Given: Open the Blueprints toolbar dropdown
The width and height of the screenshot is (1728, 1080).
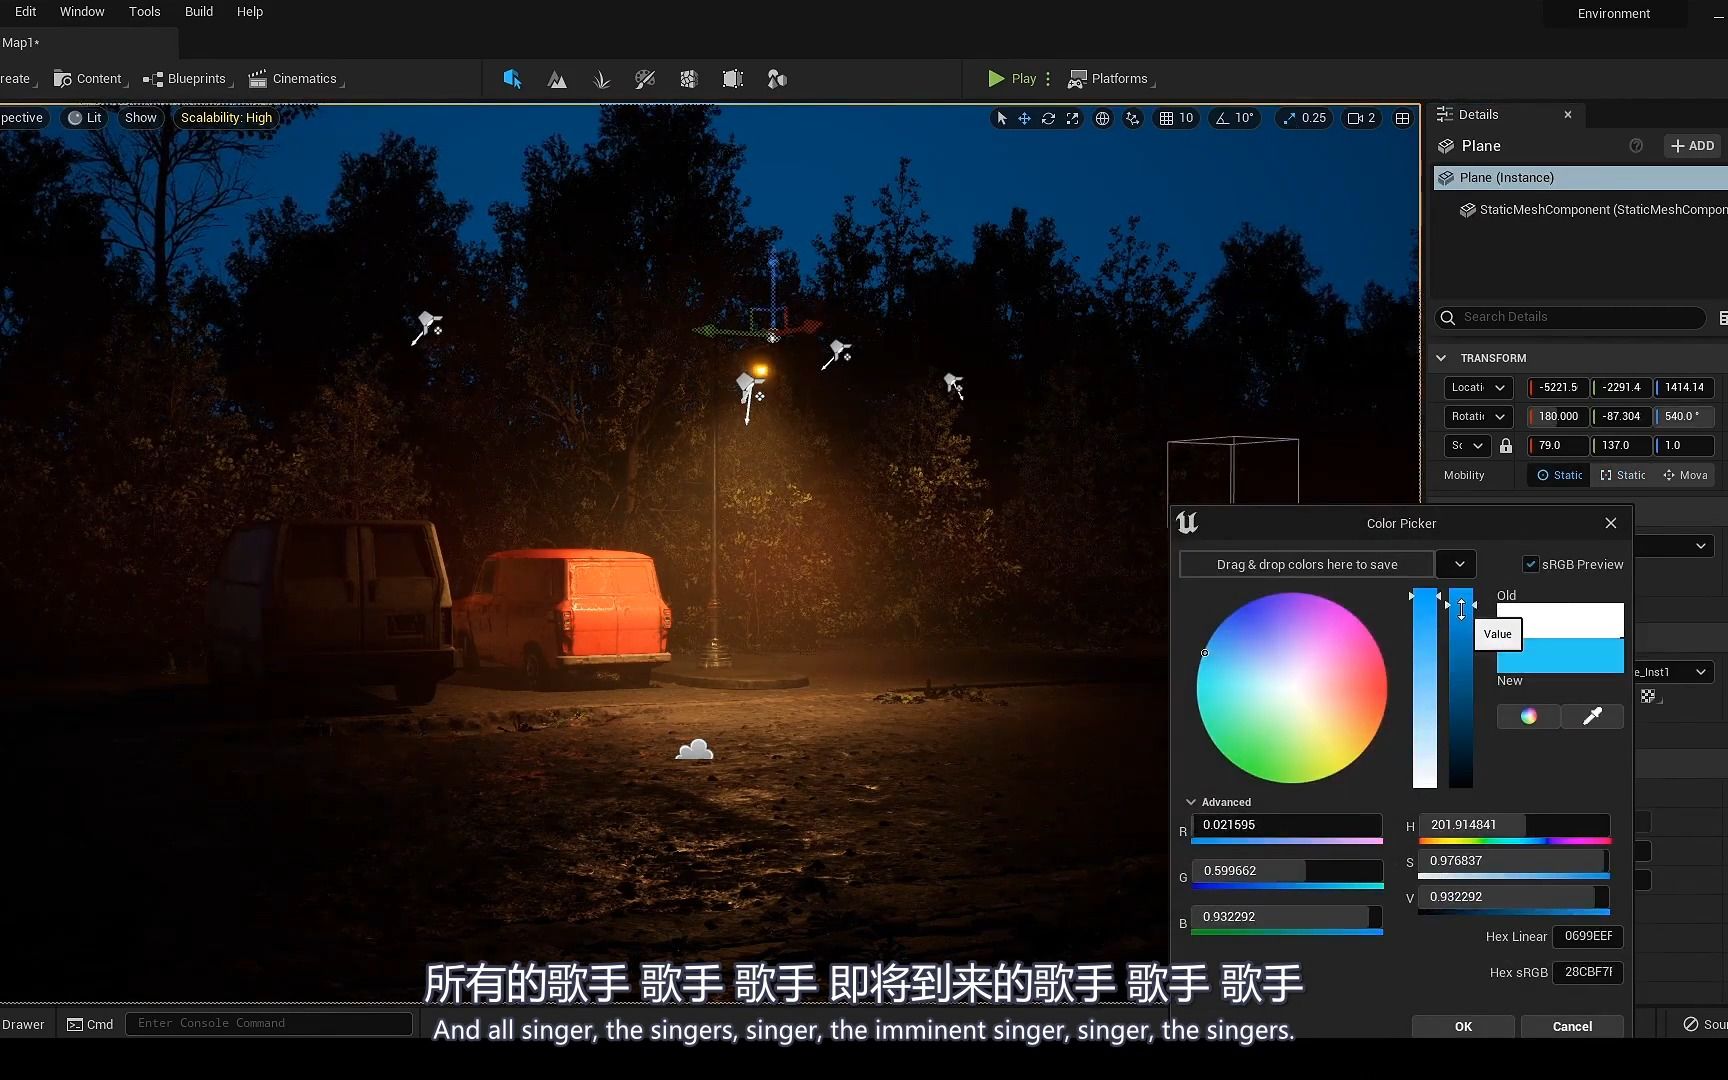Looking at the screenshot, I should pyautogui.click(x=186, y=79).
